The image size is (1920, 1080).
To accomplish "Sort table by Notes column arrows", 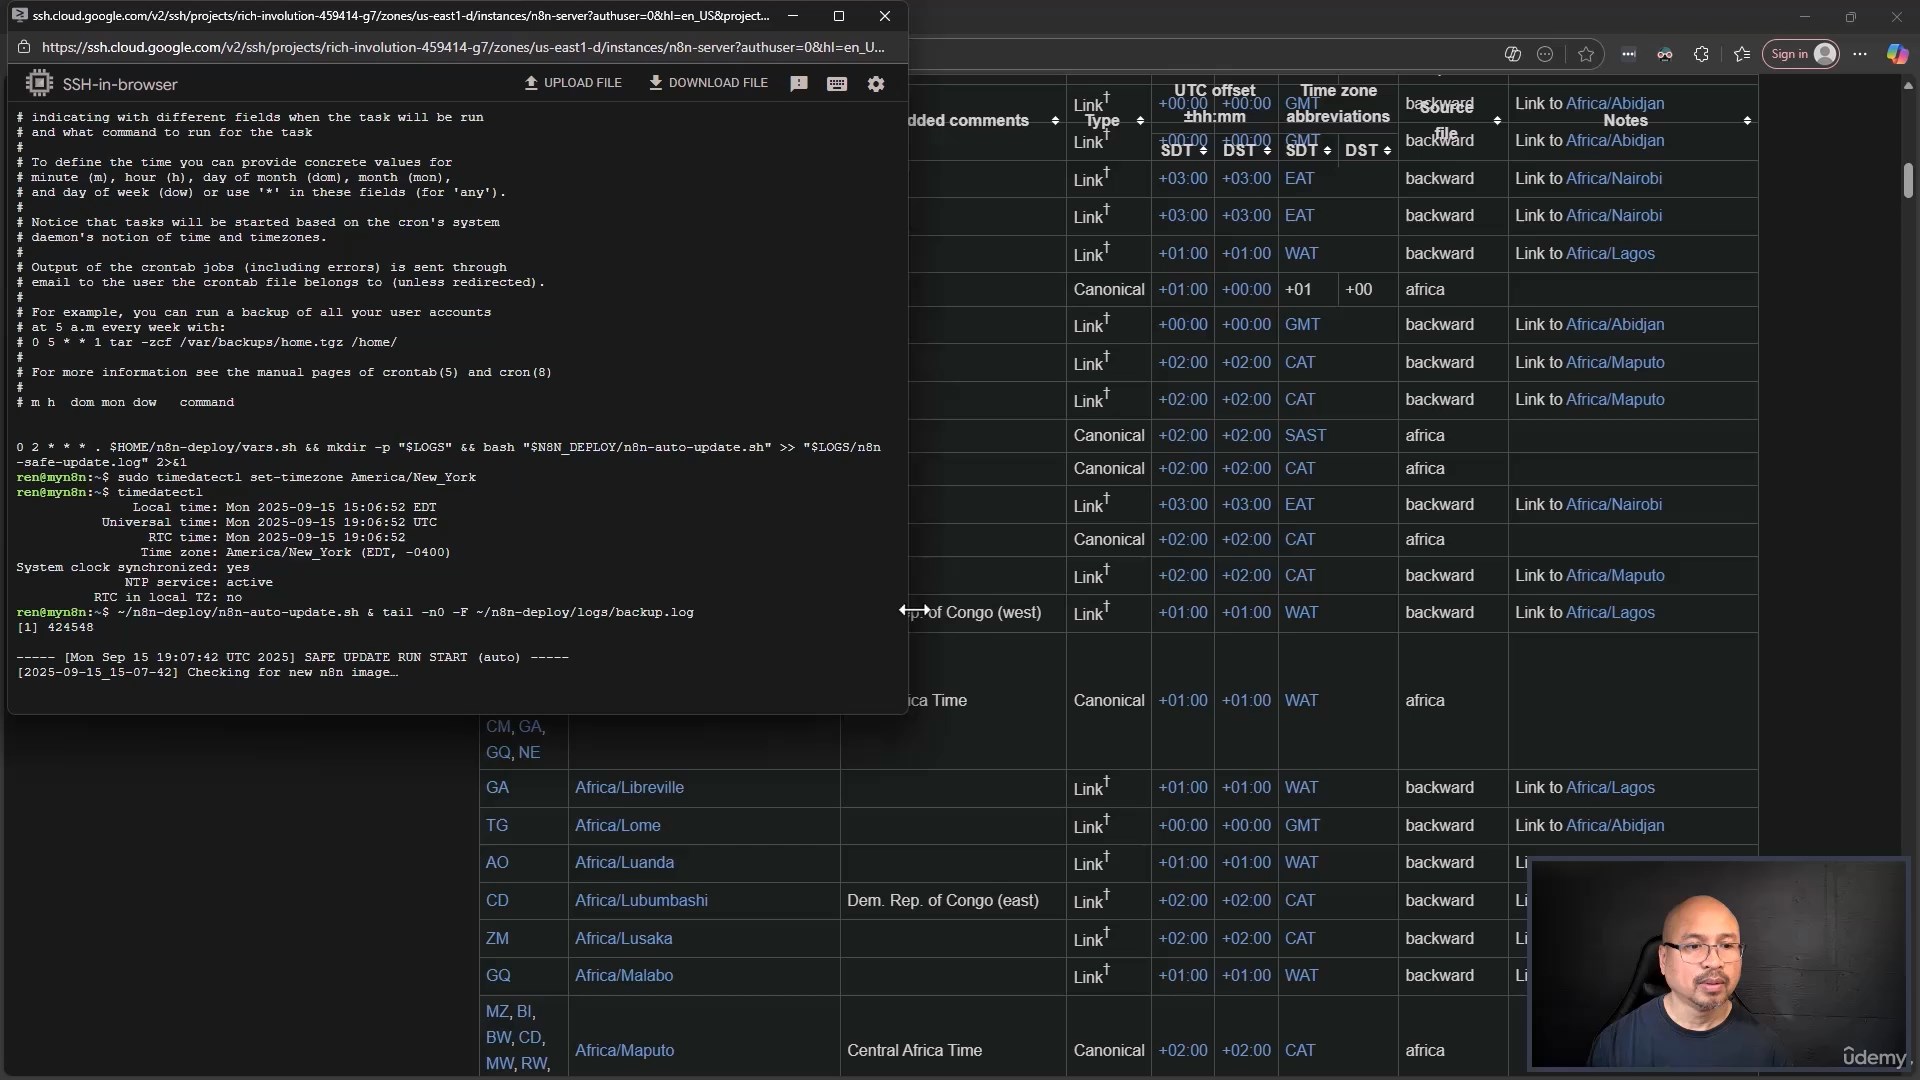I will coord(1747,121).
